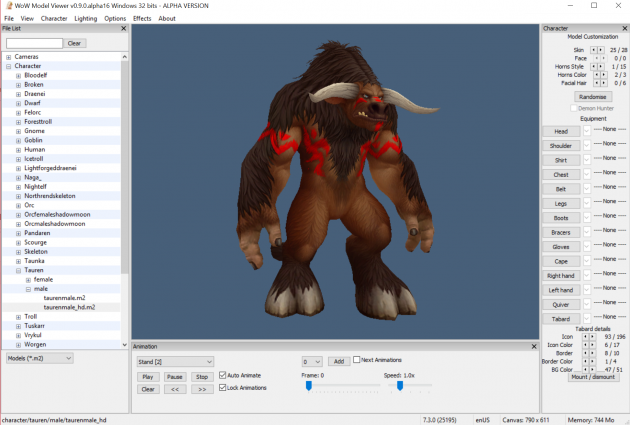The image size is (630, 425).
Task: Click Facial Hair next arrow
Action: click(x=604, y=83)
